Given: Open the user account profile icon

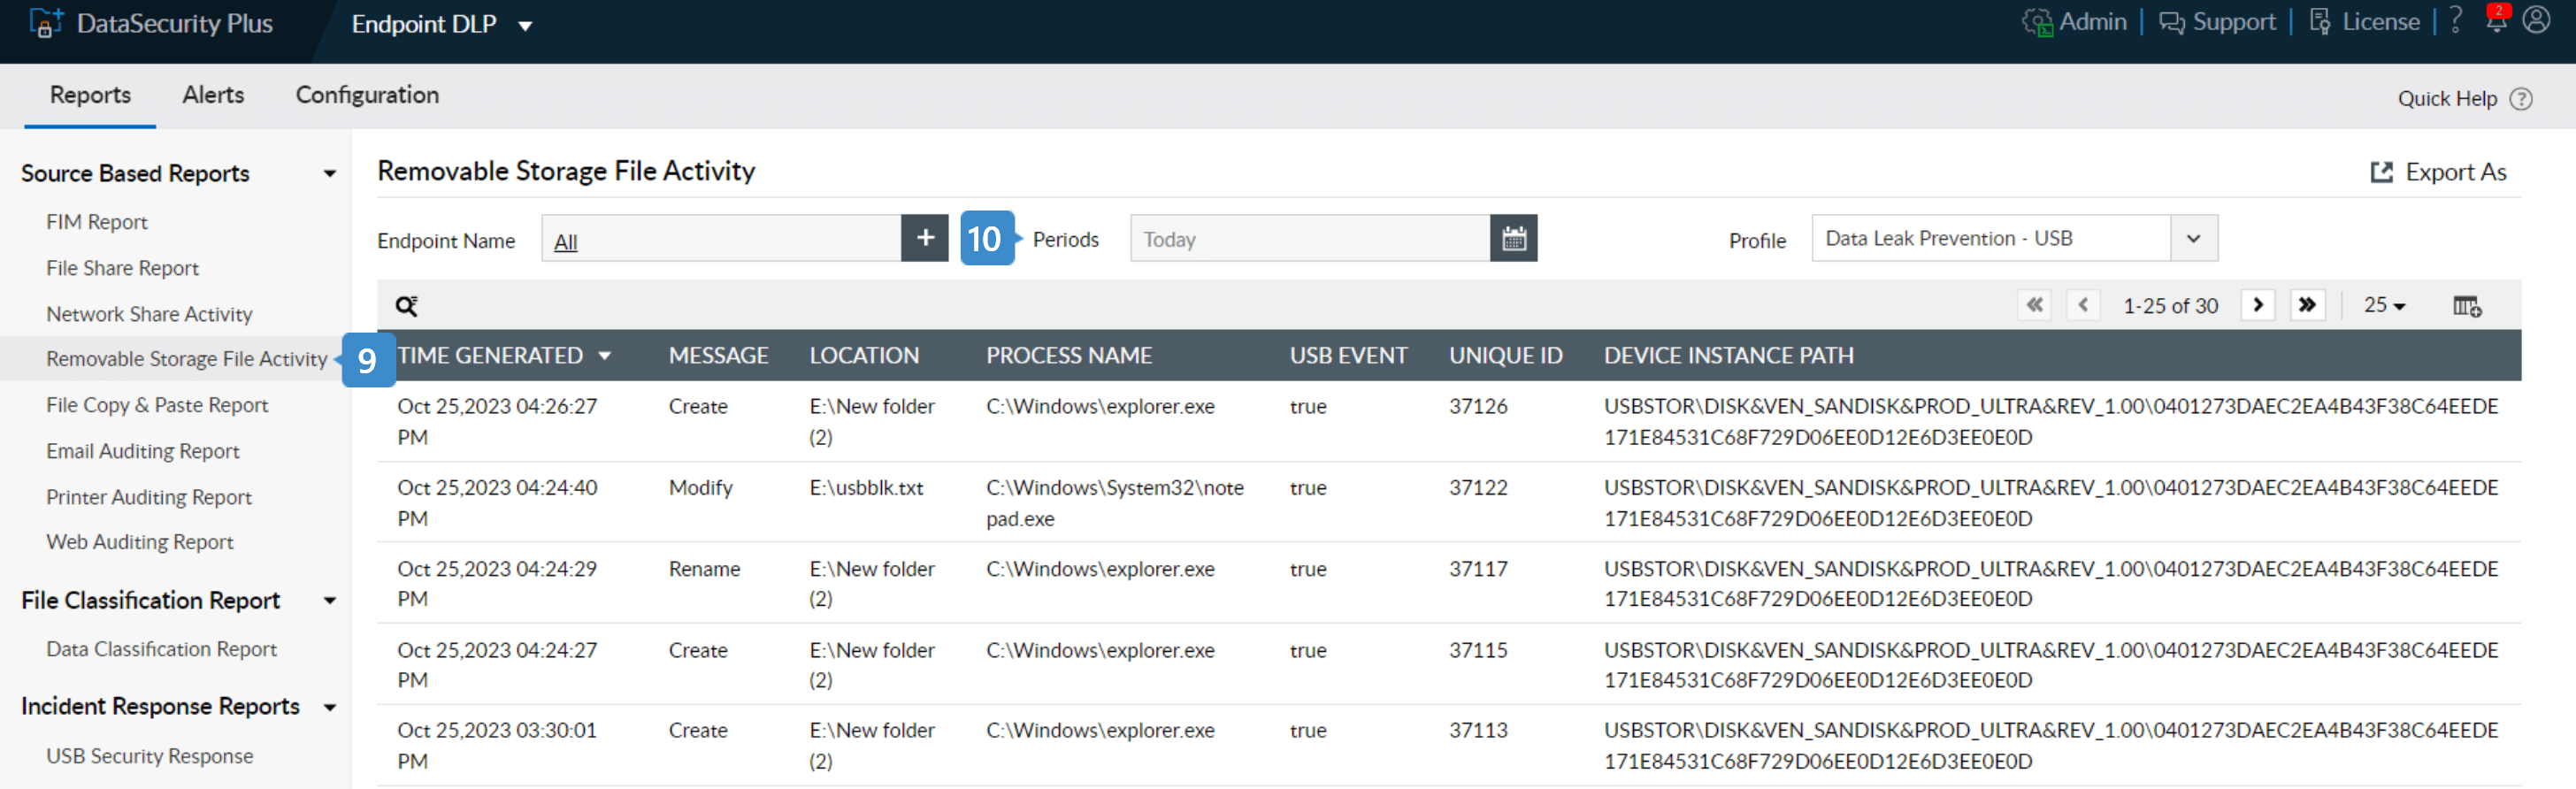Looking at the screenshot, I should (x=2536, y=21).
